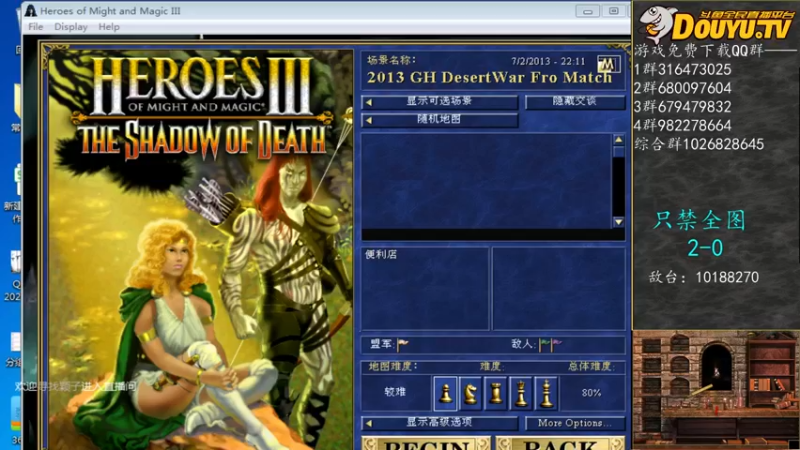
Task: Toggle the 隐藏交谈 hide chat button
Action: (x=574, y=102)
